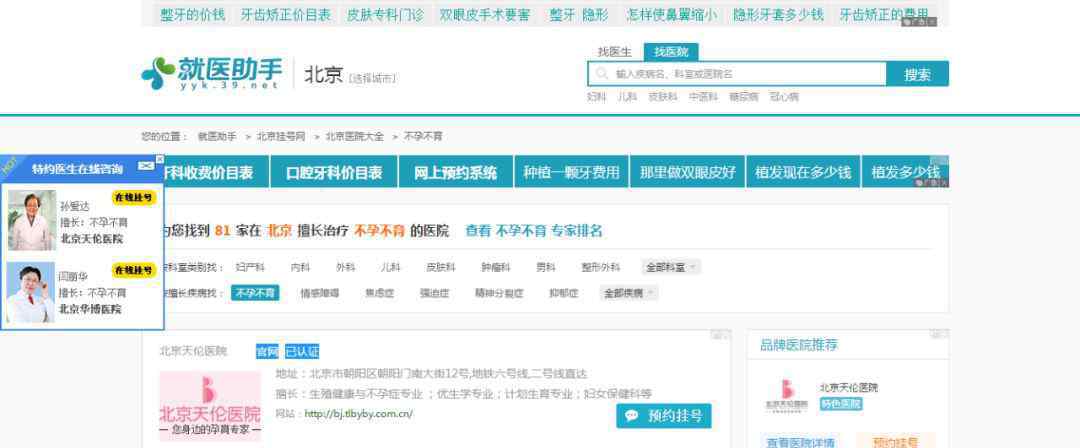Filter by disease 情感障碍
This screenshot has width=1080, height=448.
coord(320,294)
